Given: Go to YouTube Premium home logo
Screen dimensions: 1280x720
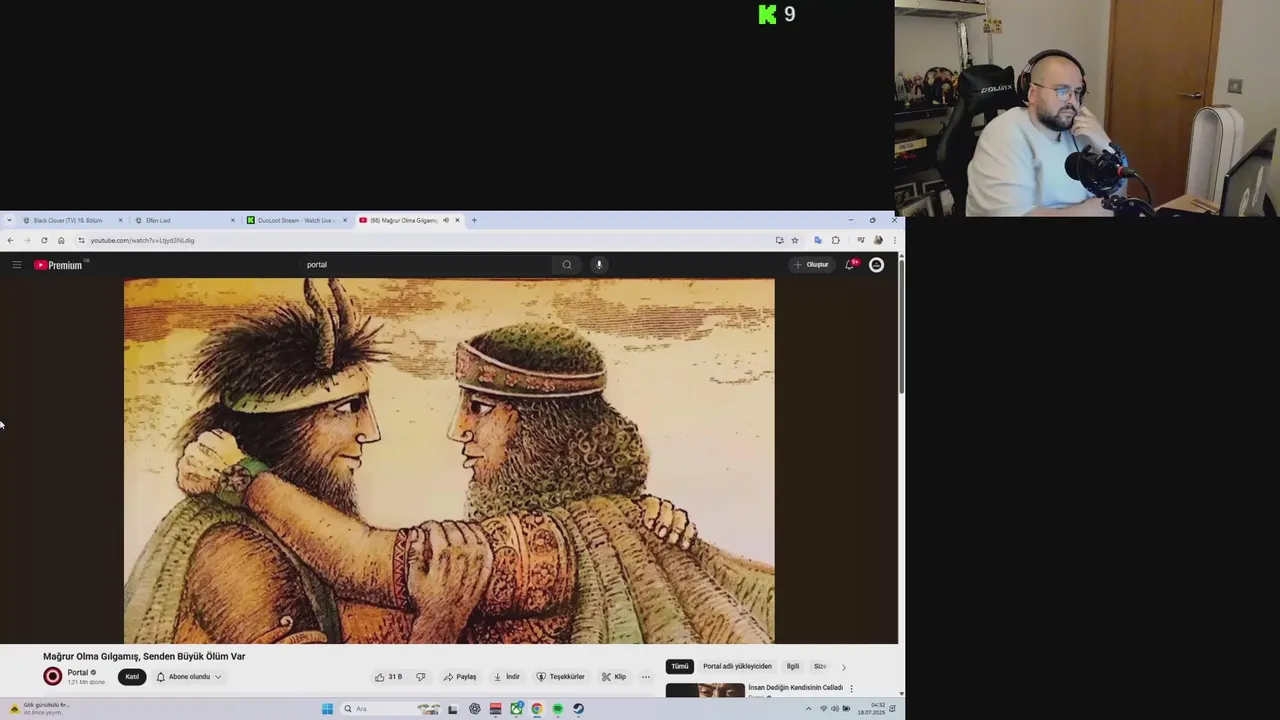Looking at the screenshot, I should pos(60,265).
